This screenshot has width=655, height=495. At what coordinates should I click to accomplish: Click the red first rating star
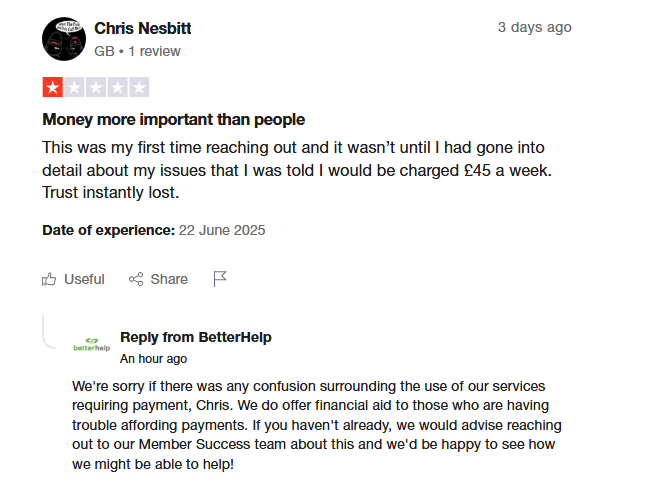tap(52, 88)
